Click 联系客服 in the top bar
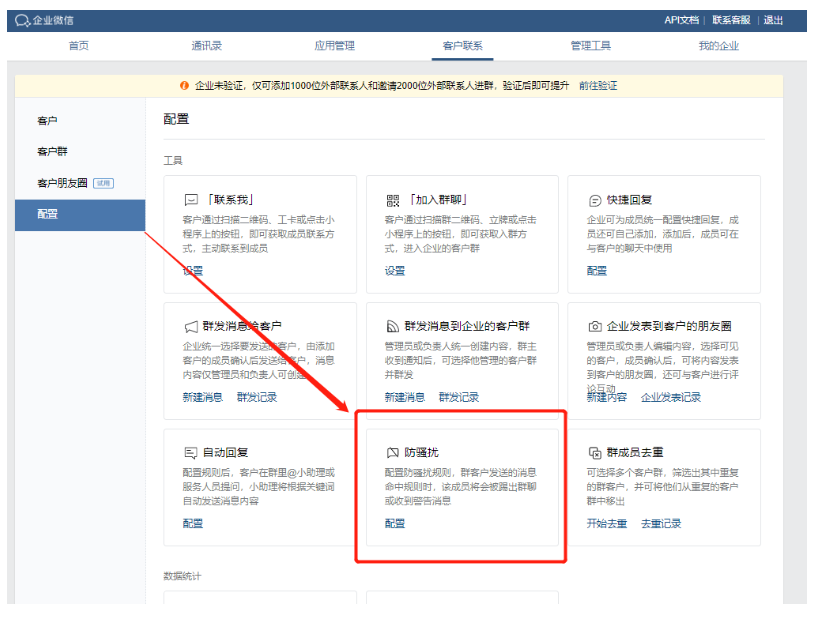Screen dimensions: 818x618 tap(731, 20)
